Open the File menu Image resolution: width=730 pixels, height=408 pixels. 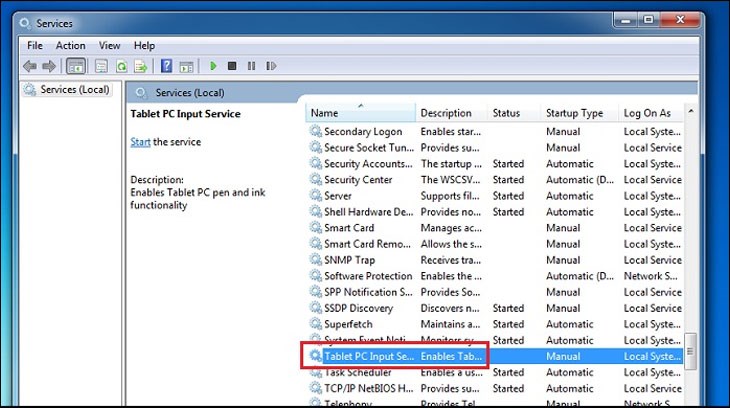35,45
